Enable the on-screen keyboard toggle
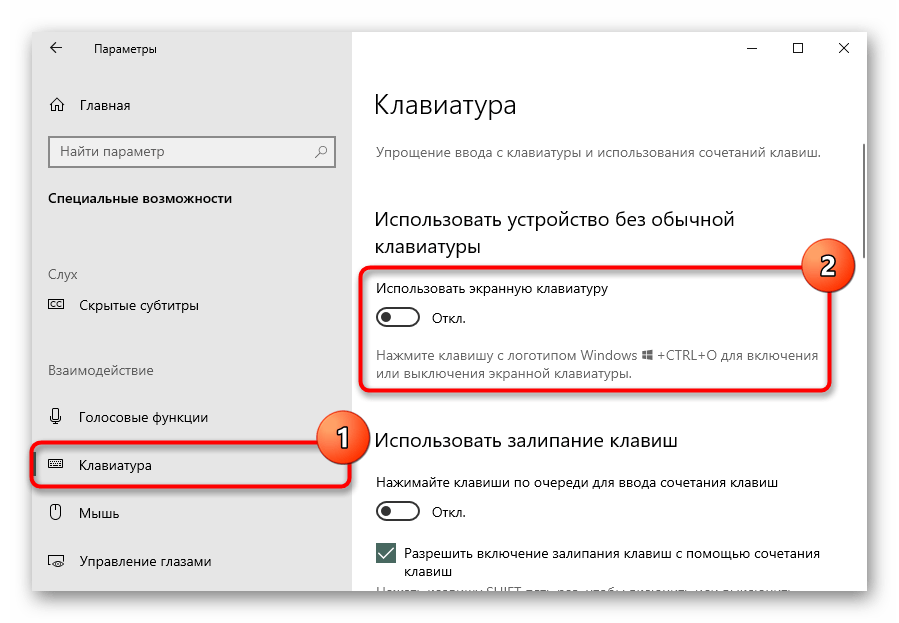This screenshot has height=623, width=899. 397,318
